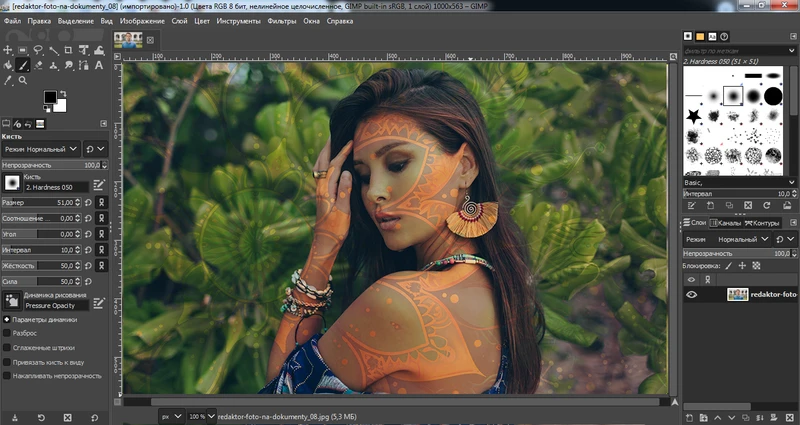Adjust the Жёсткость slider
The width and height of the screenshot is (800, 425).
[41, 265]
